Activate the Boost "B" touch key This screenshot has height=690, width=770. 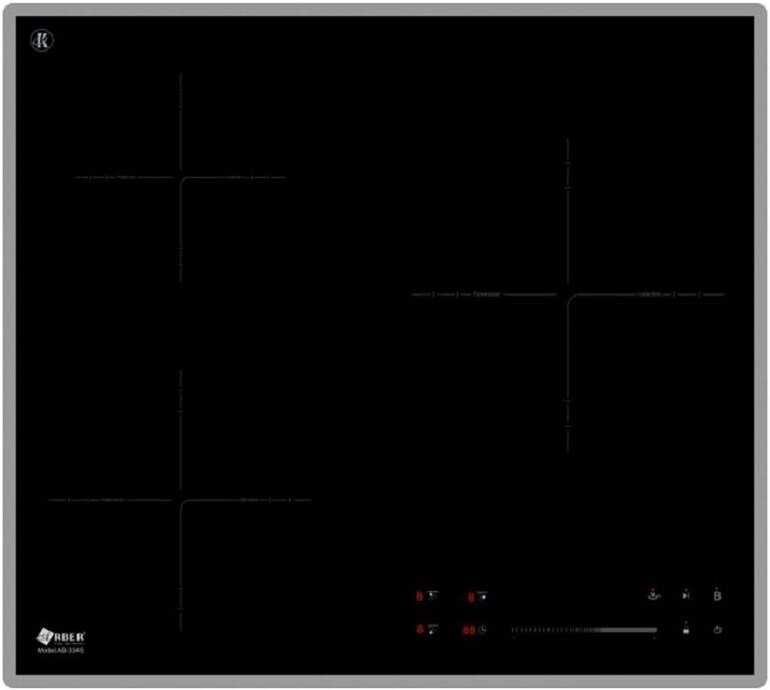click(x=717, y=595)
